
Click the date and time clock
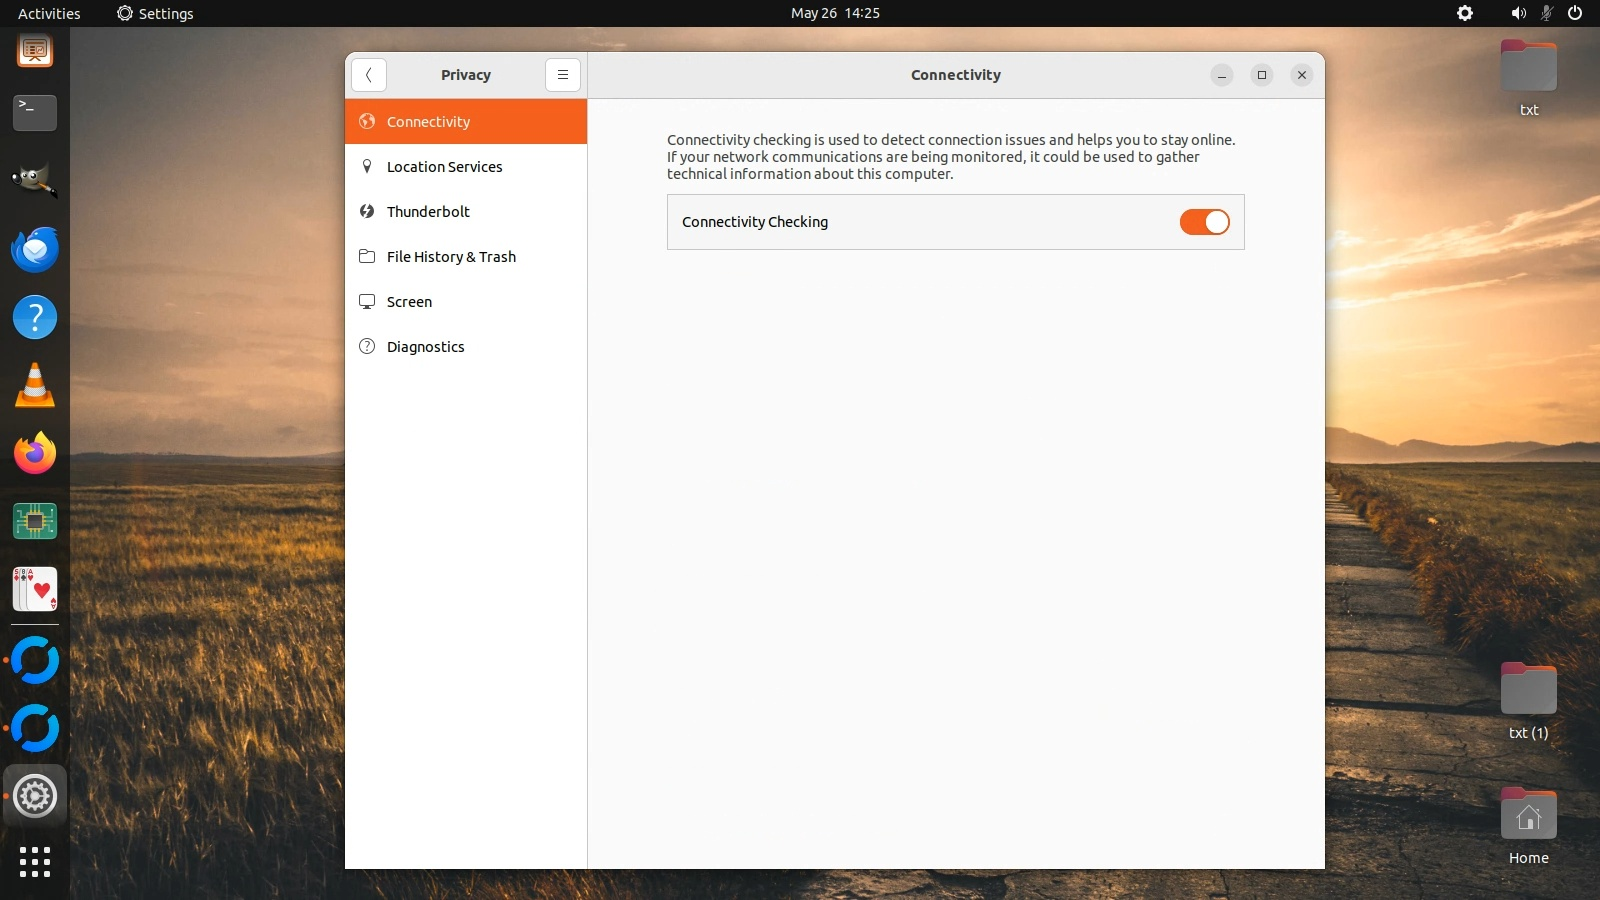[835, 13]
